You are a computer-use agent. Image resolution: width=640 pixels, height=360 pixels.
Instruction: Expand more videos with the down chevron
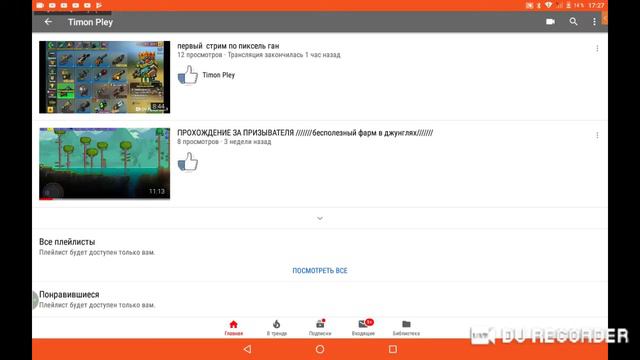(x=320, y=218)
